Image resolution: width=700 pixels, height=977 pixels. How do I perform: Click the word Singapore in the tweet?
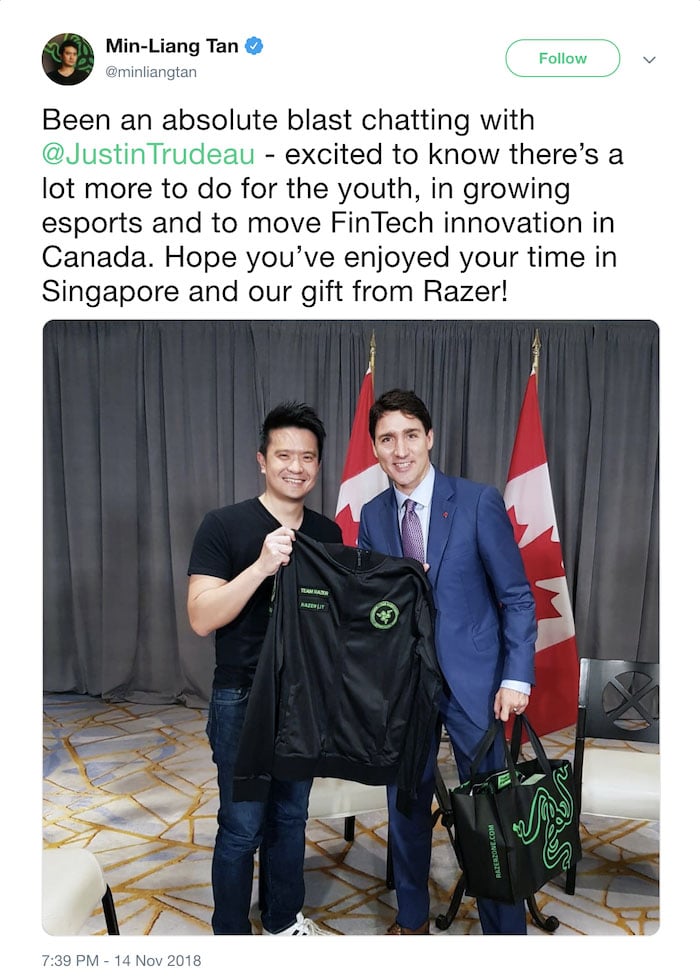point(110,291)
